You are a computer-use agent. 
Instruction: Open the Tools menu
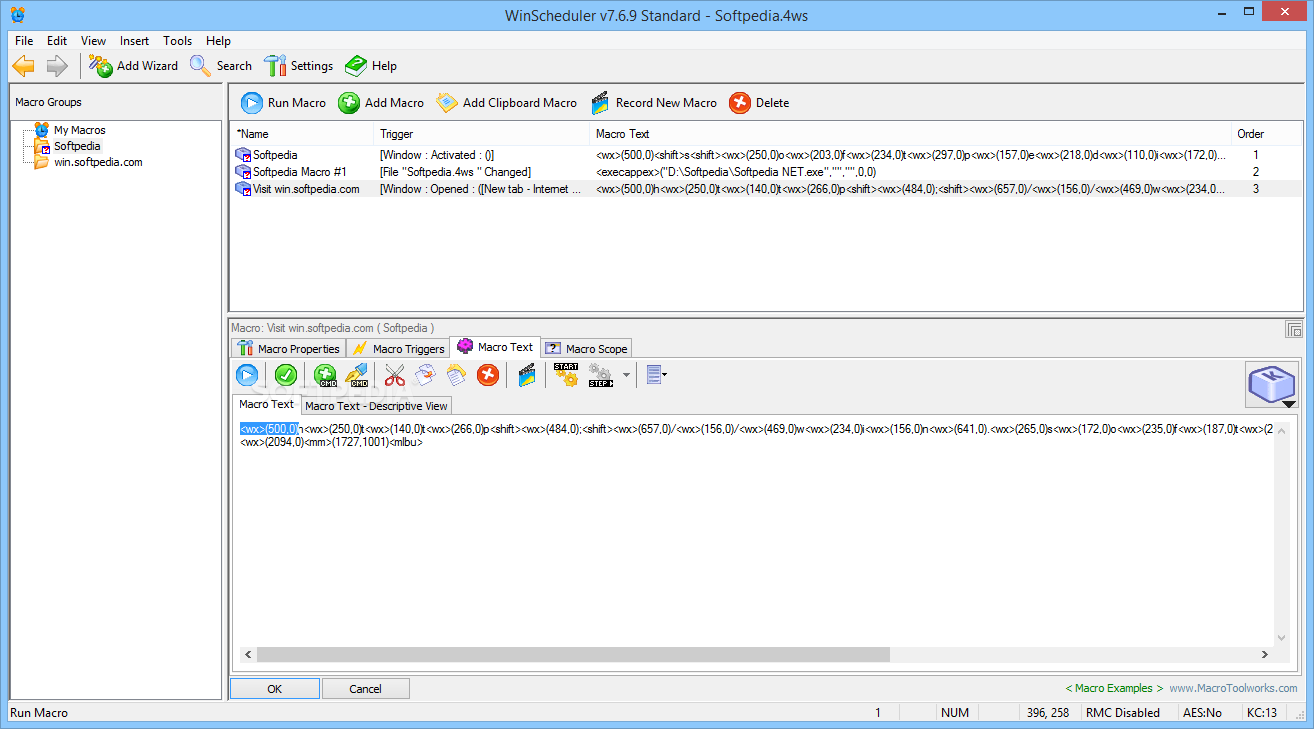(177, 41)
